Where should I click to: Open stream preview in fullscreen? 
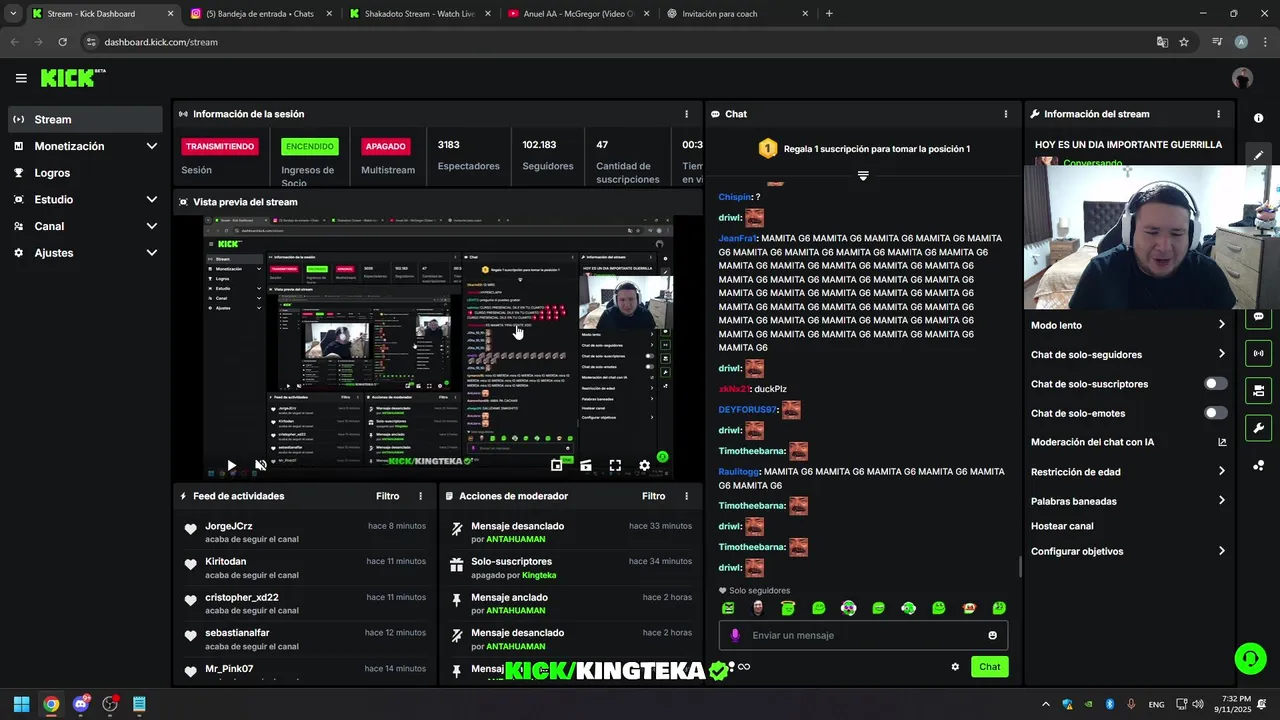coord(615,465)
